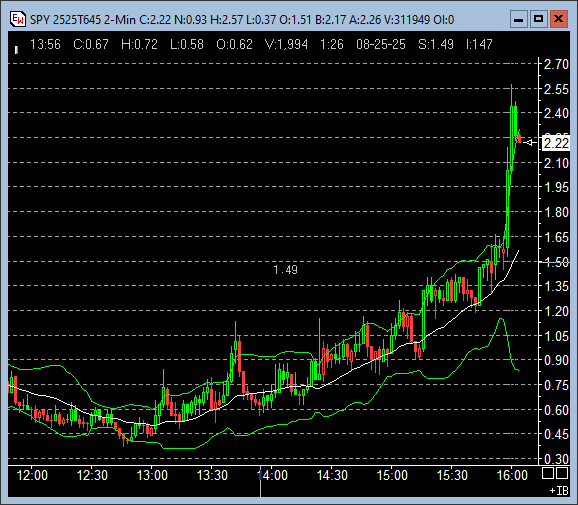Screen dimensions: 578x505
Task: Click the 14:00 time axis label
Action: tap(272, 475)
